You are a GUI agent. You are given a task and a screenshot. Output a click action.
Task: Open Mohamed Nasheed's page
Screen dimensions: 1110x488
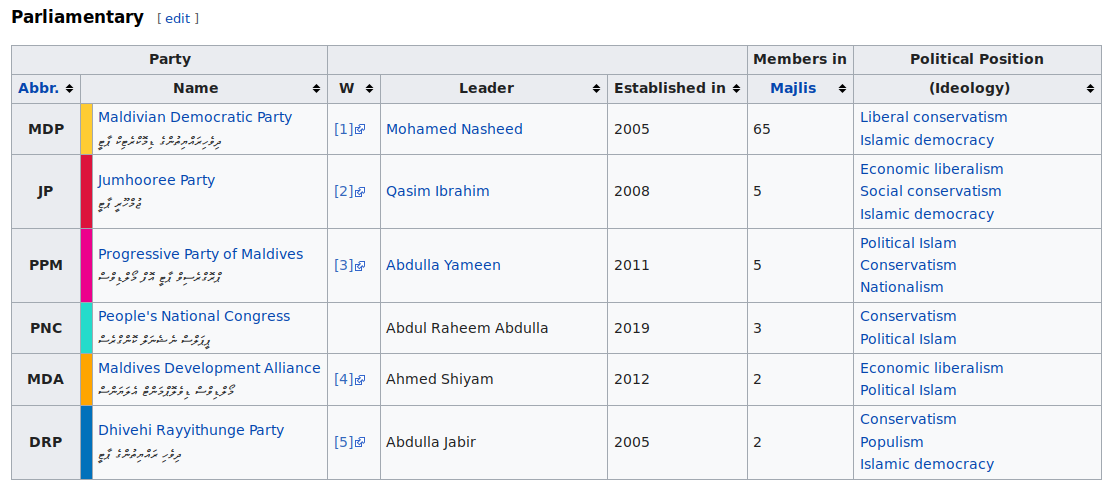point(454,129)
